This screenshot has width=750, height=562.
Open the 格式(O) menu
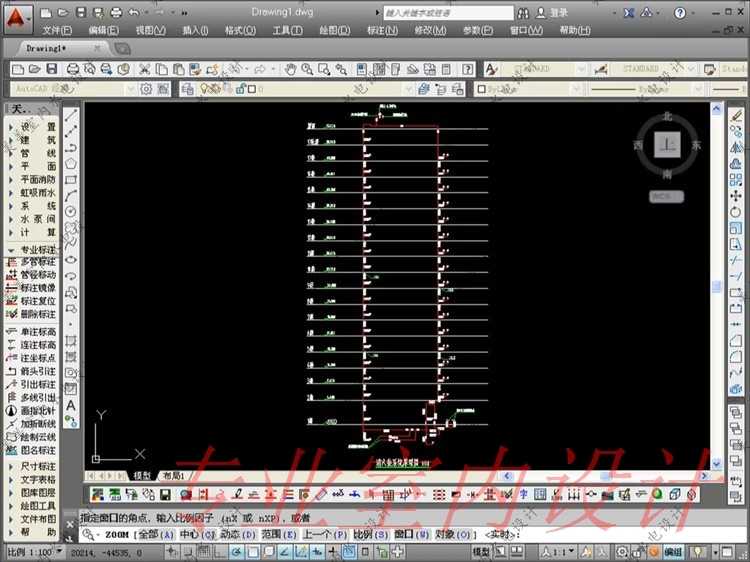coord(240,30)
